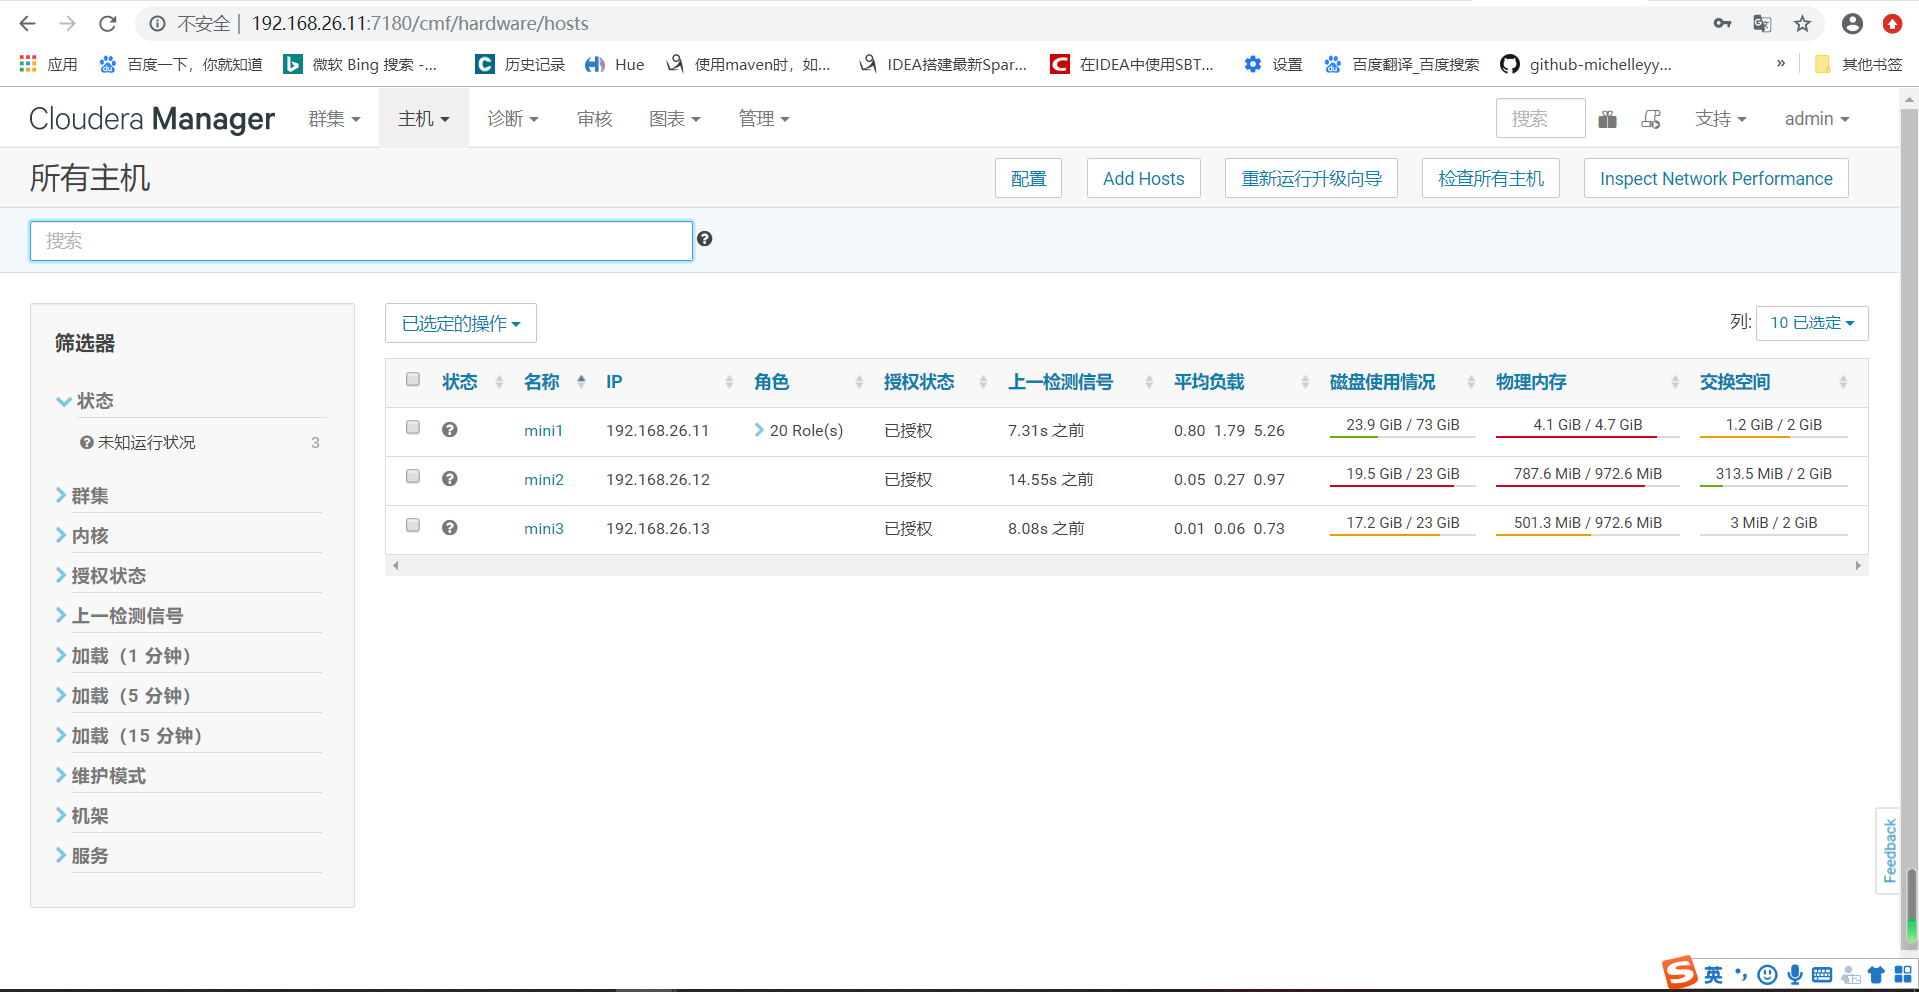Click the browser back arrow
This screenshot has height=992, width=1919.
point(27,23)
